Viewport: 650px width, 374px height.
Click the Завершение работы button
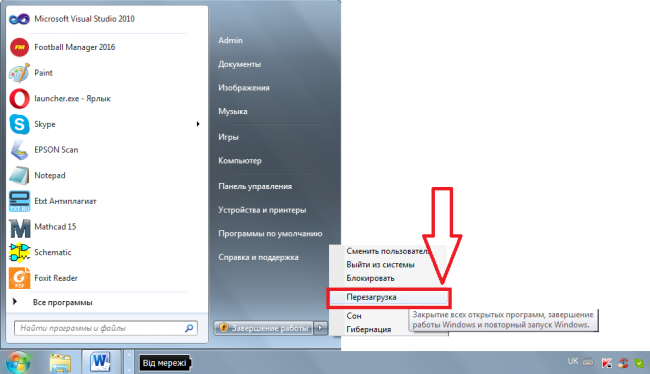tap(264, 328)
